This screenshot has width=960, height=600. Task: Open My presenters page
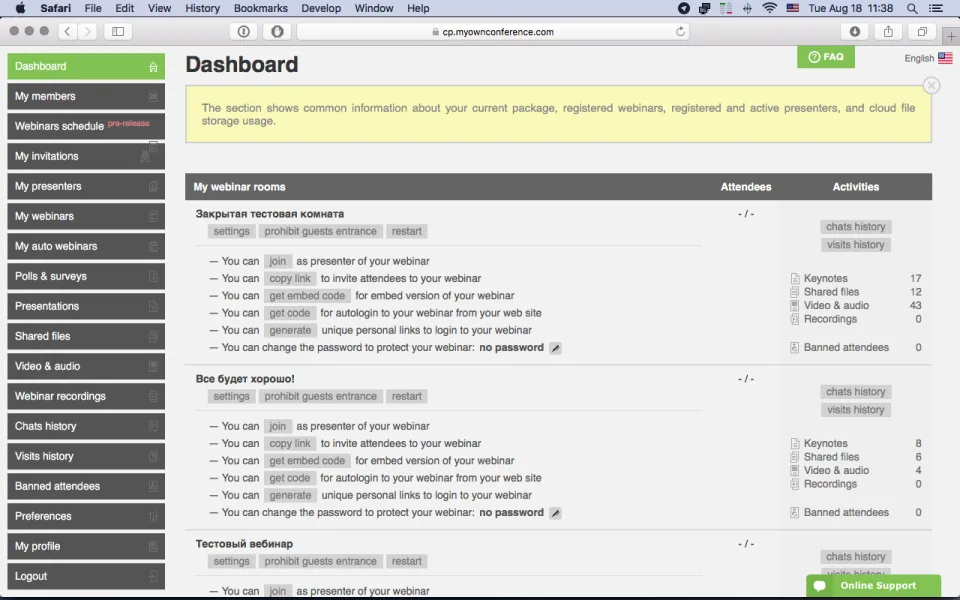tap(86, 186)
